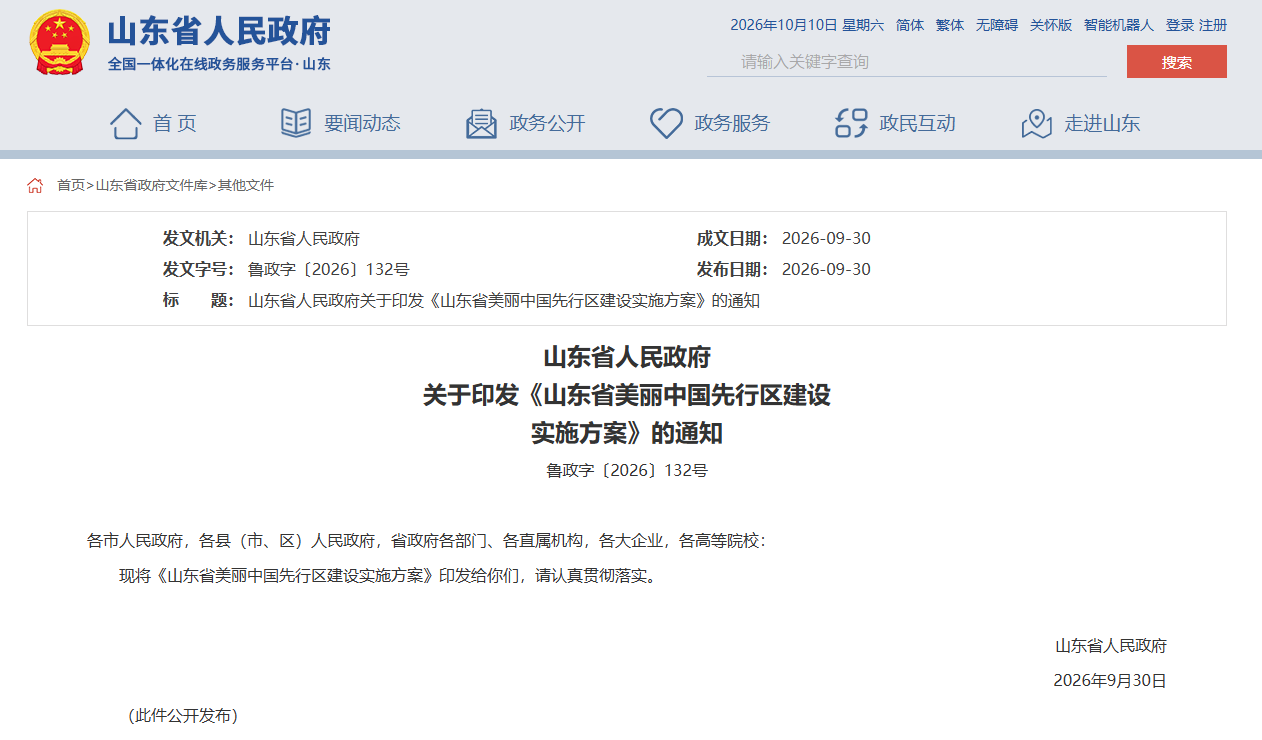Click the red 搜索 button
This screenshot has width=1262, height=740.
[1177, 61]
